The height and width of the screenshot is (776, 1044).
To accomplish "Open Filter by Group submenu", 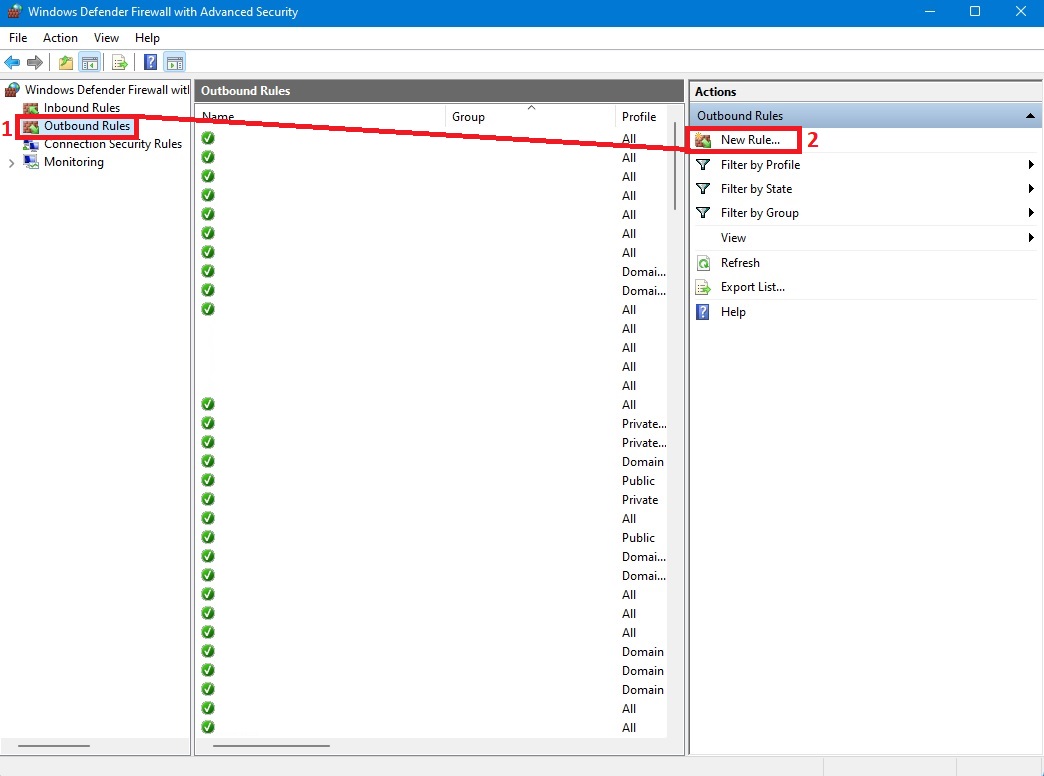I will [x=759, y=213].
